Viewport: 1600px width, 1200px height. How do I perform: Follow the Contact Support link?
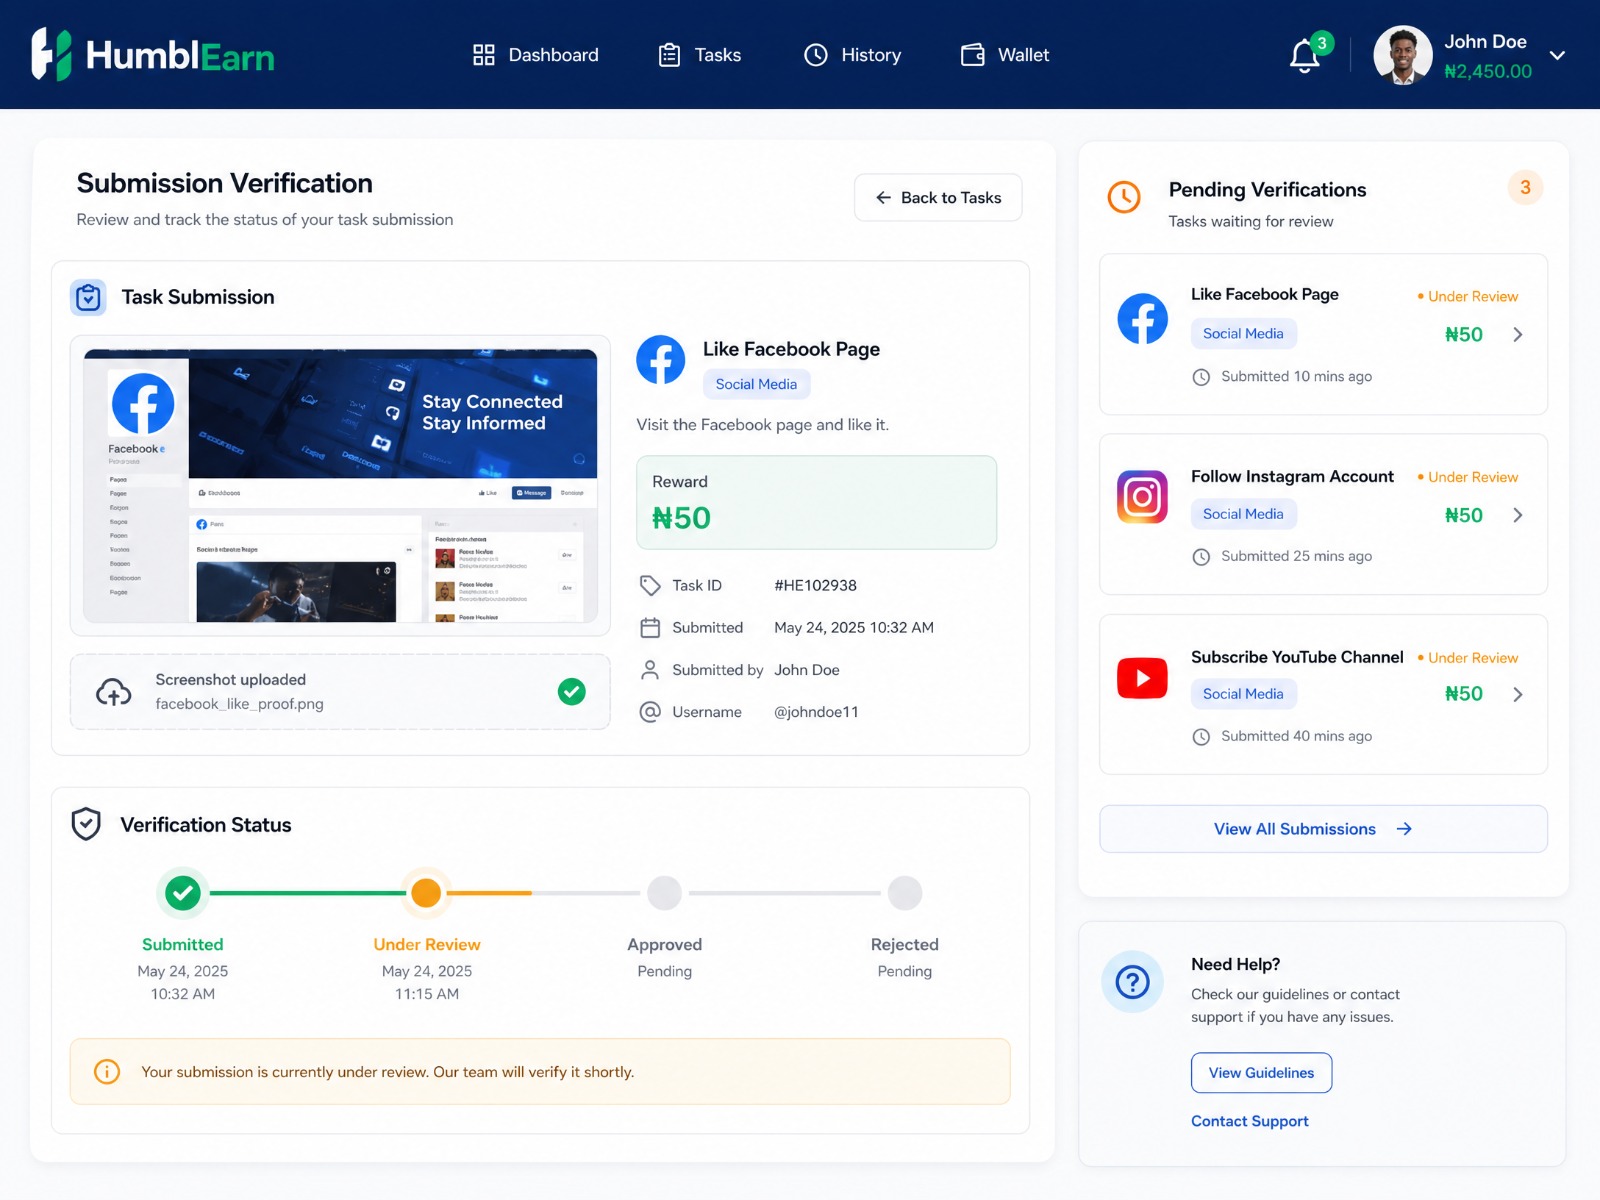pos(1250,1121)
